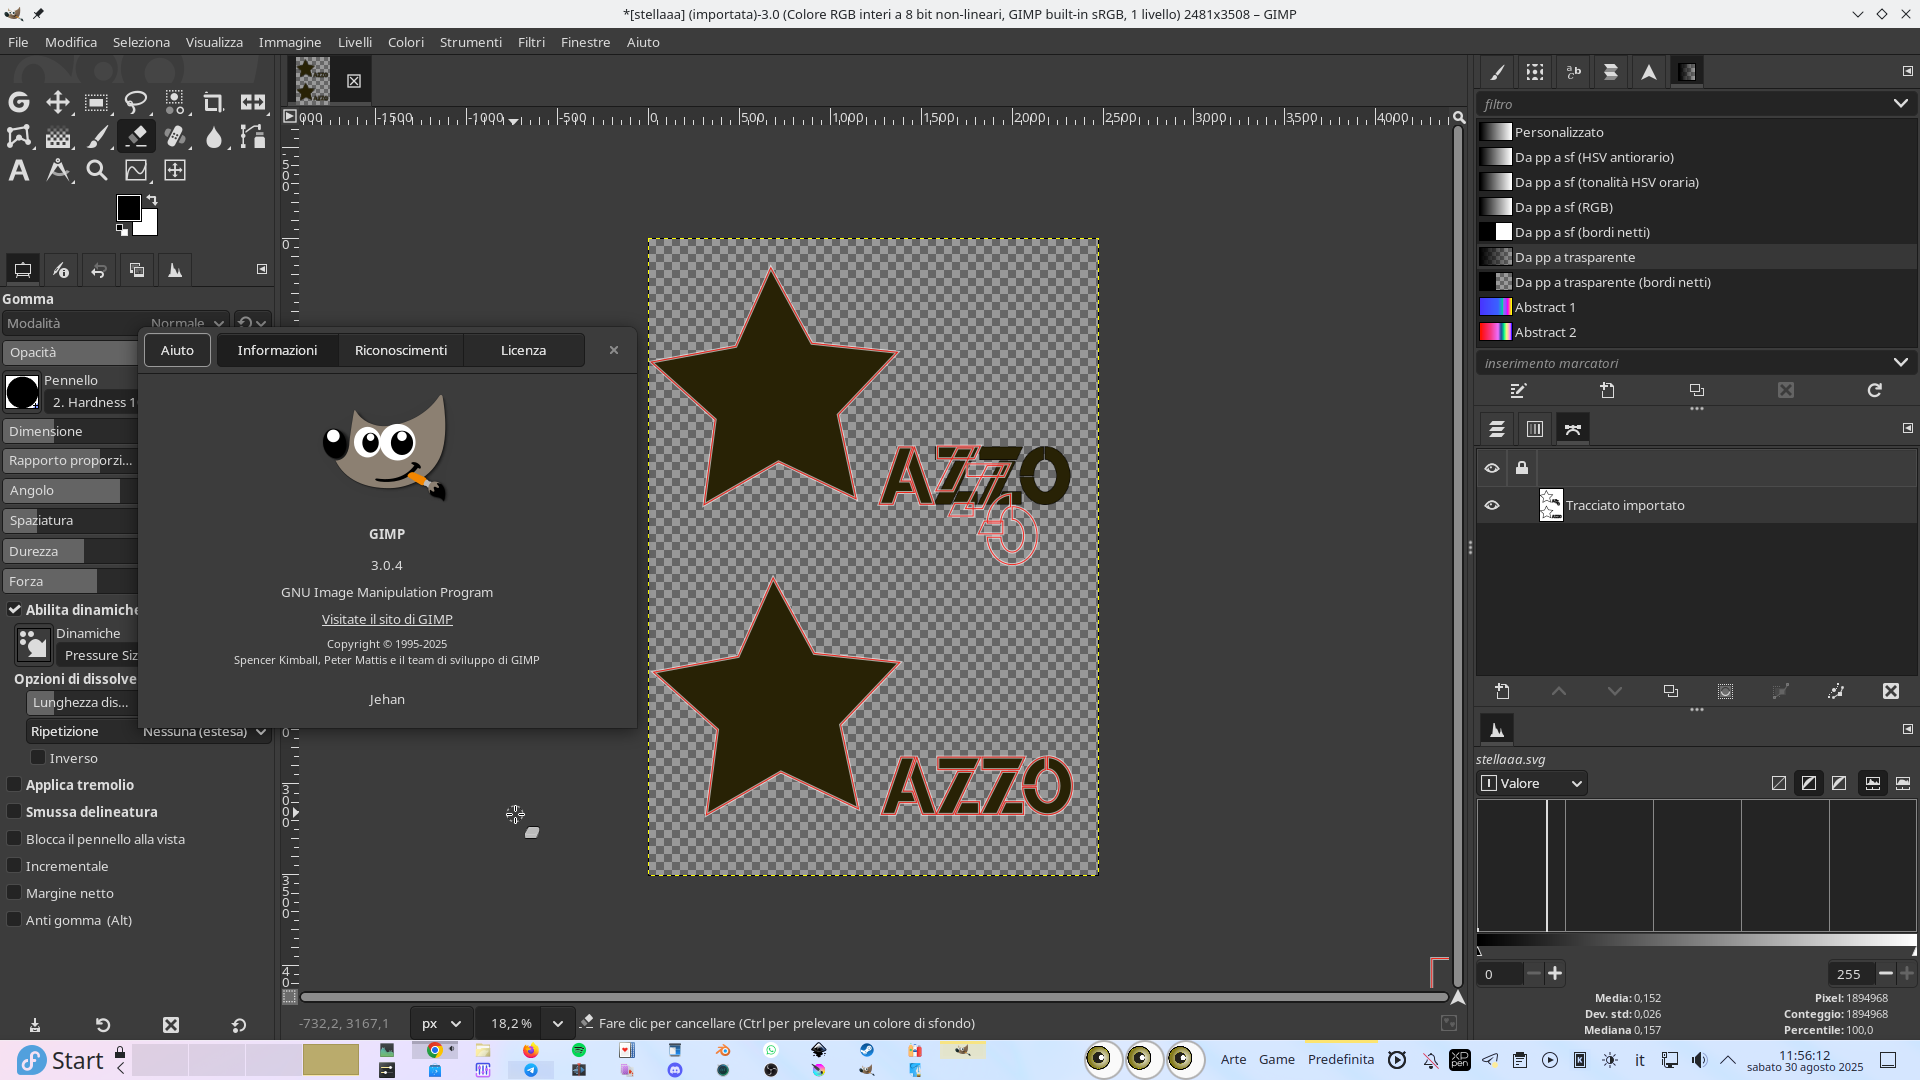Switch to the Riconoscimenti tab
The width and height of the screenshot is (1920, 1080).
(x=401, y=350)
